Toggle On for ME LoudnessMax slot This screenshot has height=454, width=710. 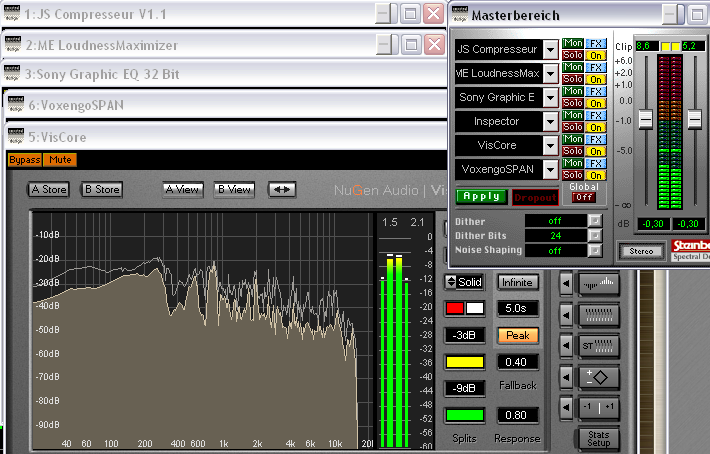pyautogui.click(x=596, y=80)
